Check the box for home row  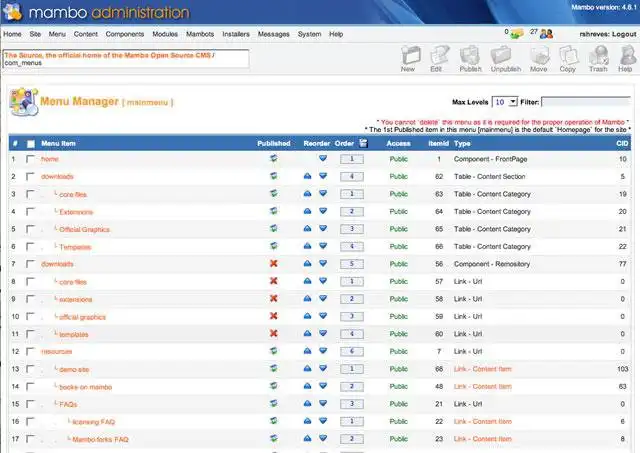[30, 159]
